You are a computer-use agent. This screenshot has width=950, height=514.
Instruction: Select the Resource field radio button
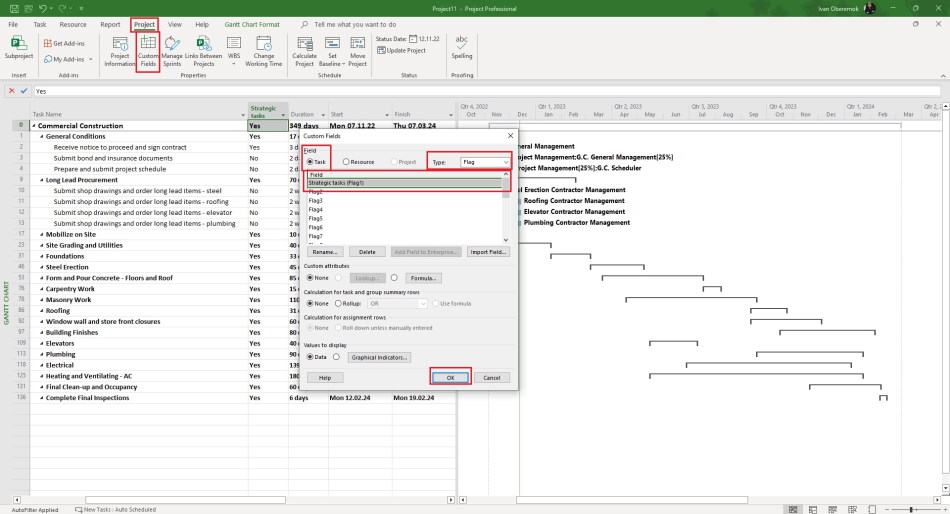point(346,162)
